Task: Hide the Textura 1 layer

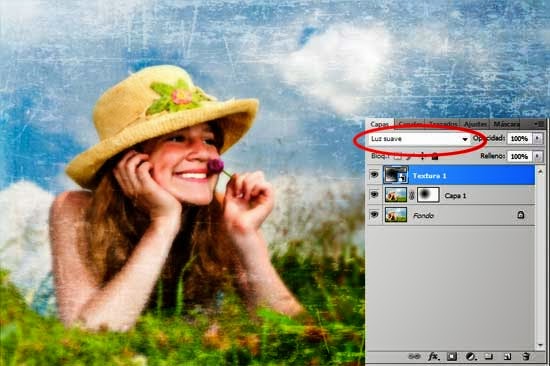Action: coord(374,174)
